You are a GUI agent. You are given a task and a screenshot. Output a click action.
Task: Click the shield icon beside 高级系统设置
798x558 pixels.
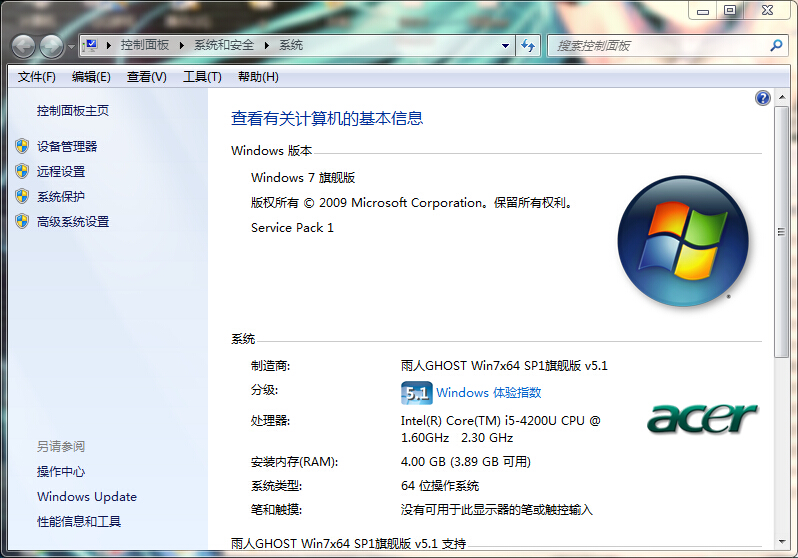click(22, 221)
